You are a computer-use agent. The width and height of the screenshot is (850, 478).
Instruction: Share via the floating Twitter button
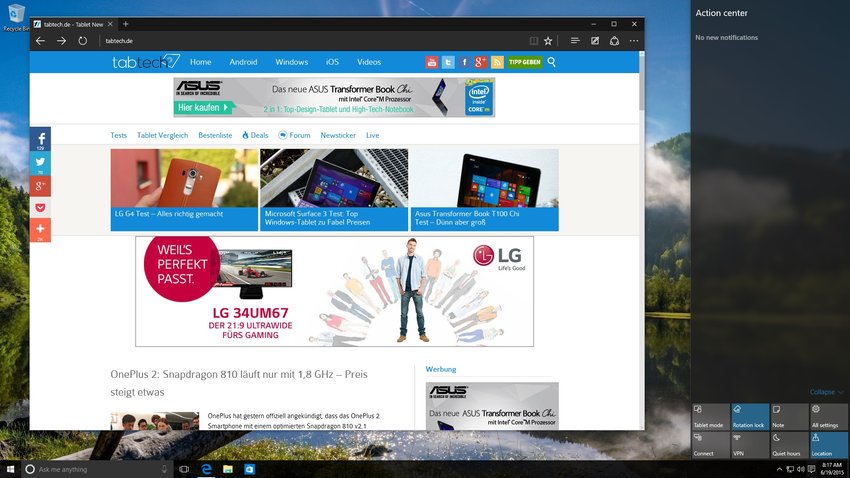pos(40,163)
